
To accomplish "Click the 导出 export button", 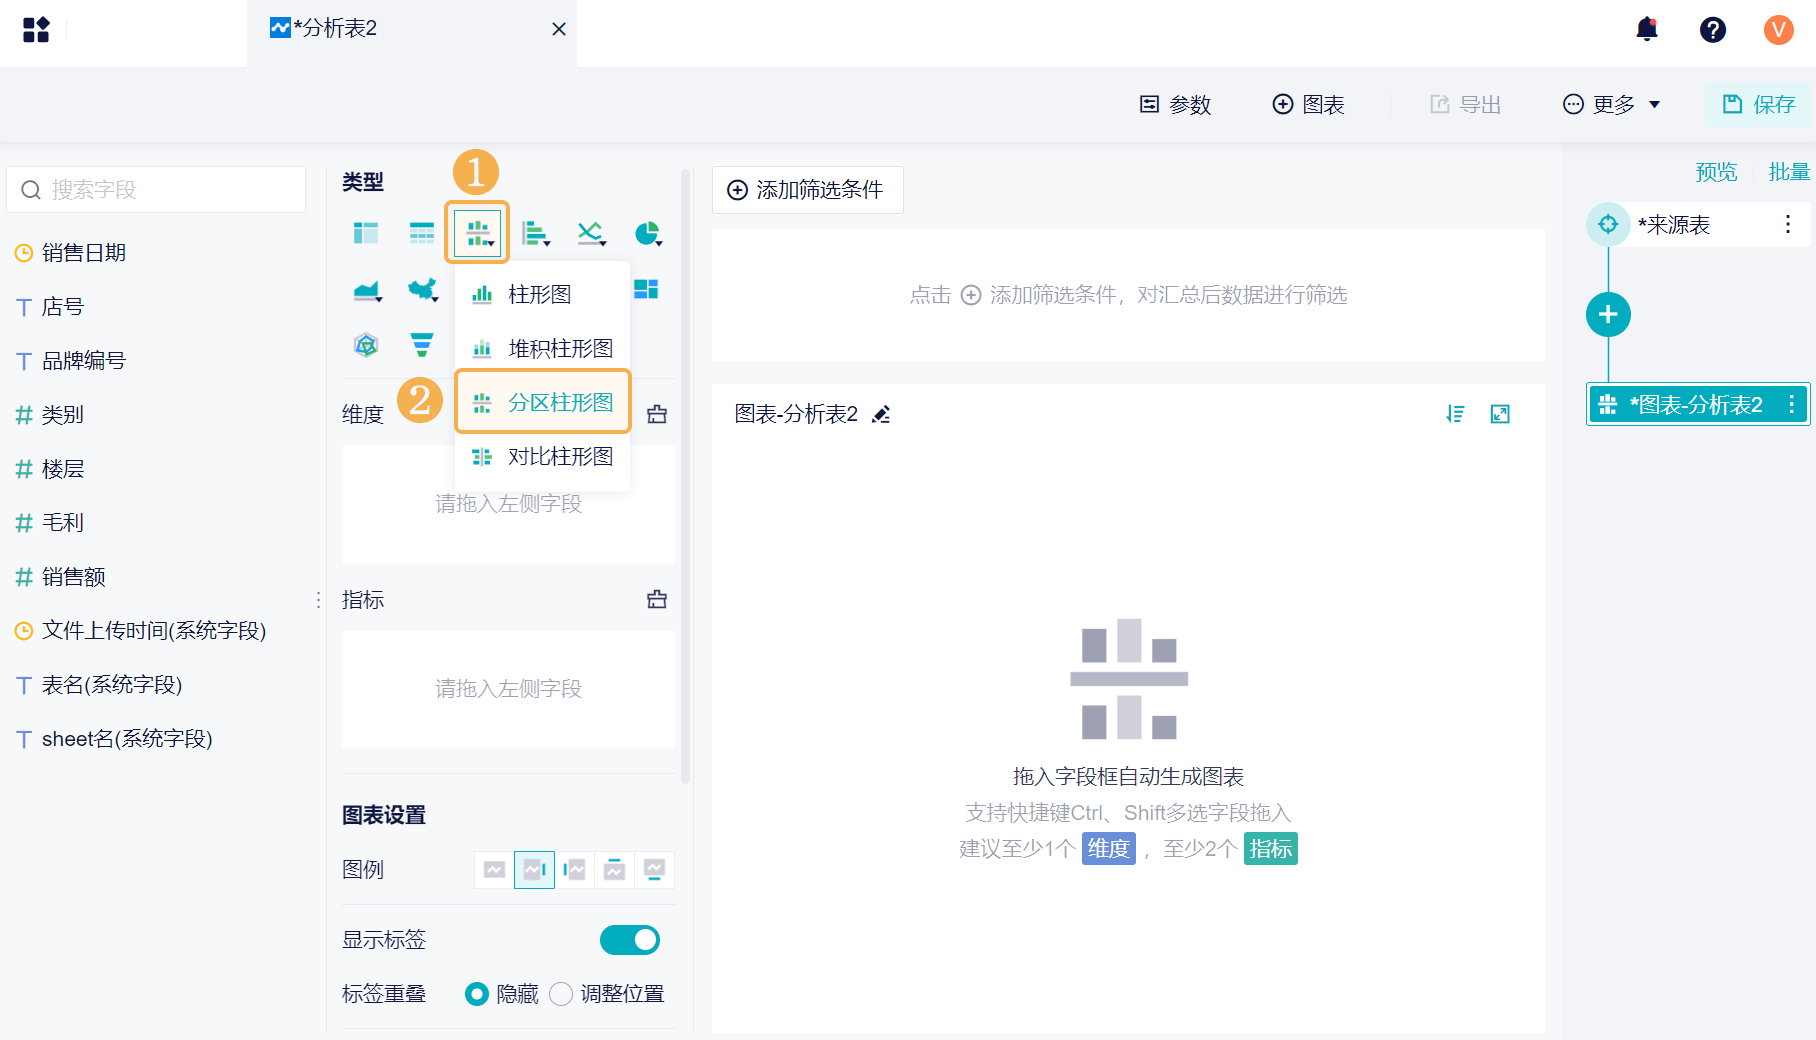I will click(x=1466, y=104).
